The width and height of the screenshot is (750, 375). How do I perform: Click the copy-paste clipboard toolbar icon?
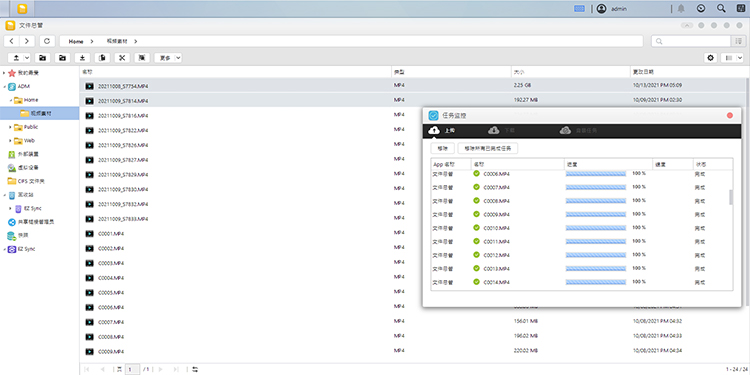(x=102, y=58)
